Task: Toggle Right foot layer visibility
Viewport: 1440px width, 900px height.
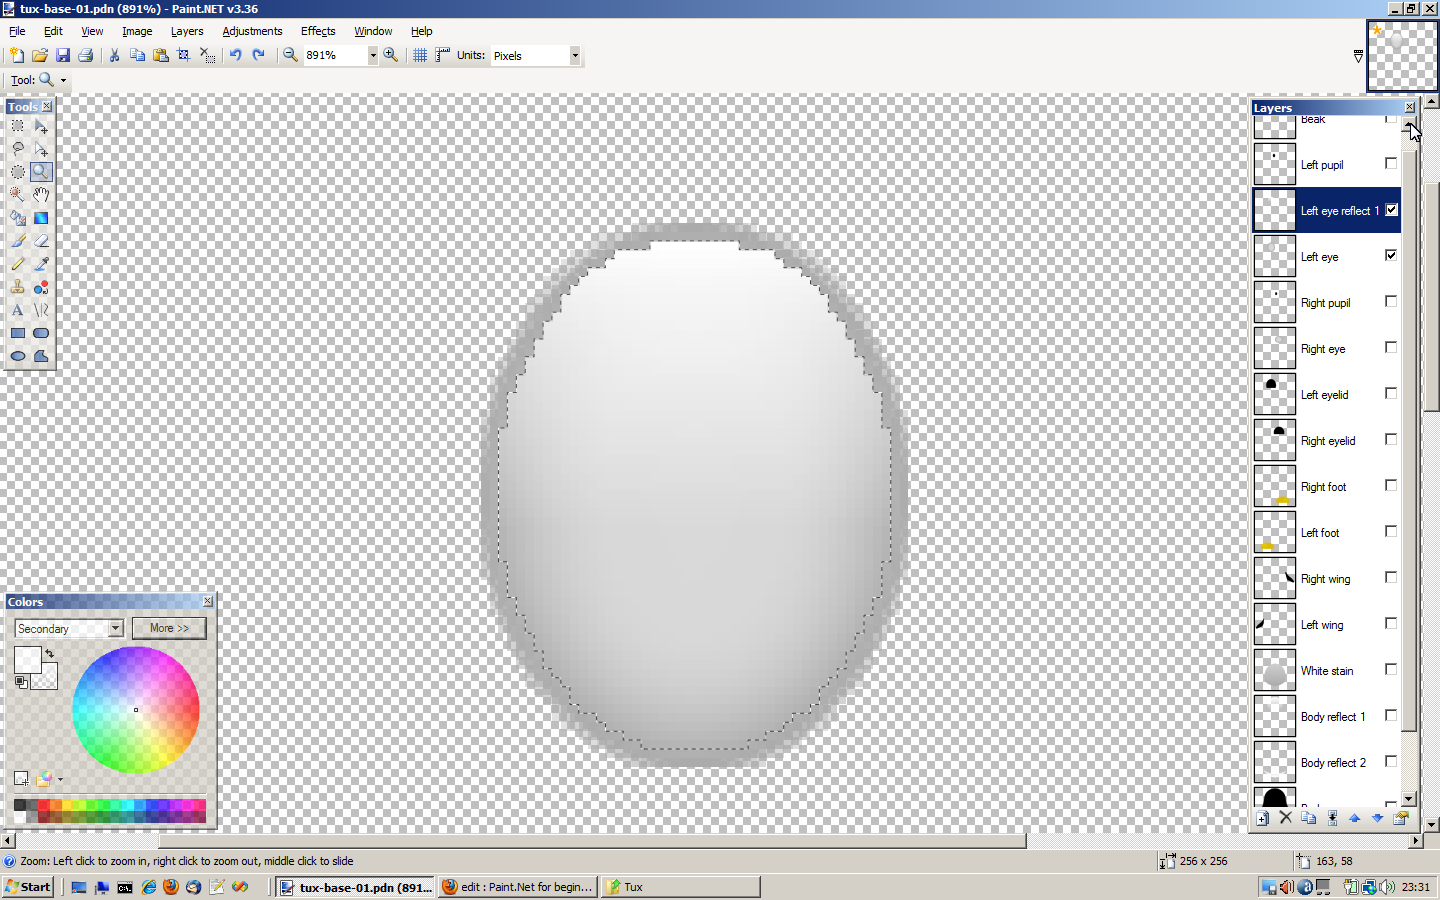Action: coord(1391,485)
